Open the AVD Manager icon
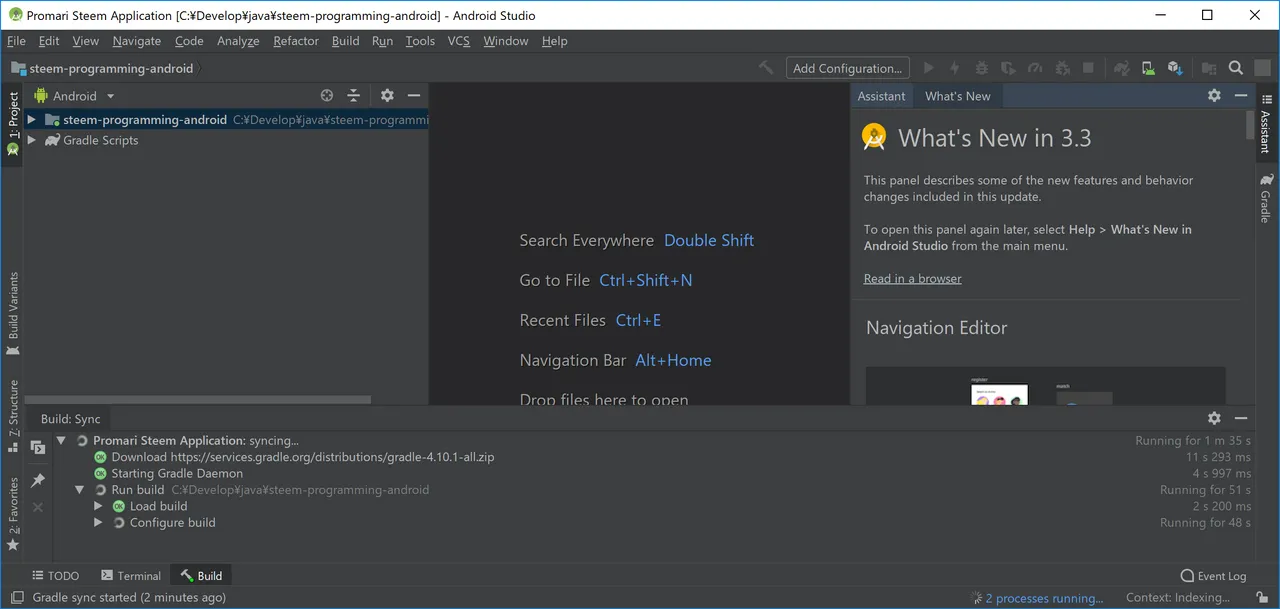1280x609 pixels. point(1149,68)
